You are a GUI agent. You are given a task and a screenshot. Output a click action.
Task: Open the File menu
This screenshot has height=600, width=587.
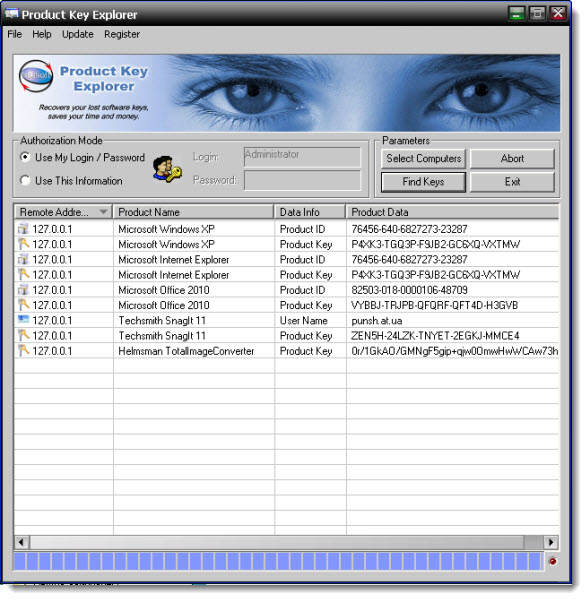pyautogui.click(x=15, y=34)
